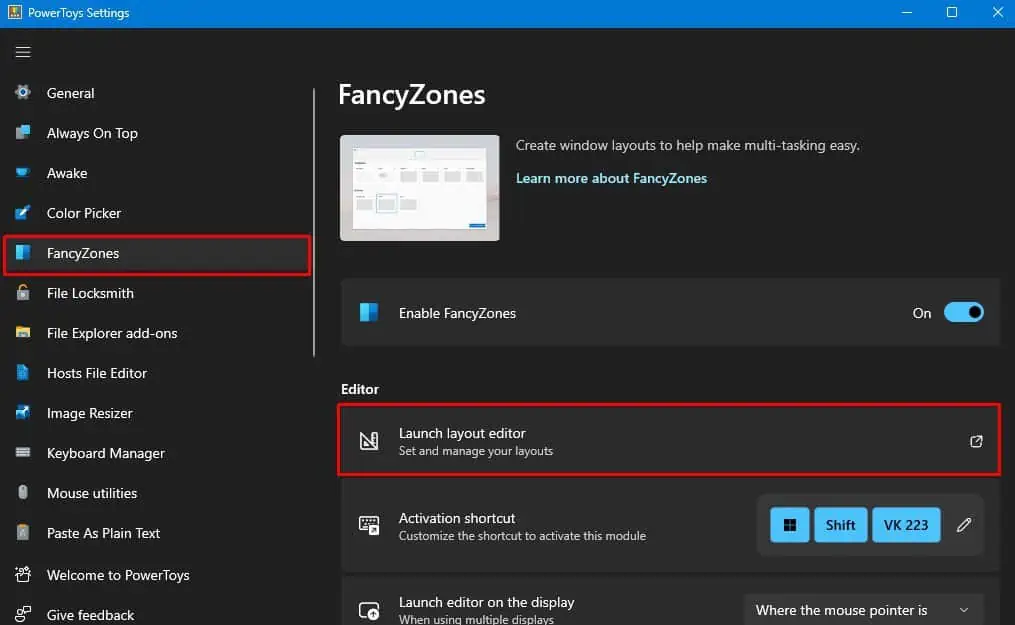This screenshot has height=625, width=1015.
Task: Open the 'Where the mouse pointer is' dropdown
Action: coord(863,610)
